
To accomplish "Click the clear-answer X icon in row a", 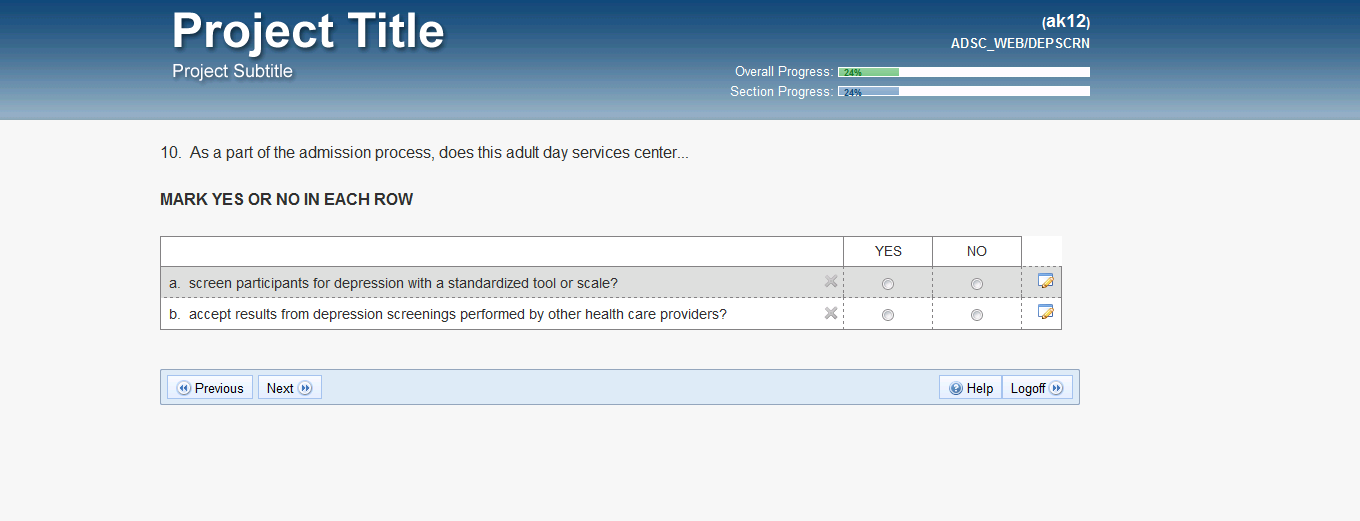I will point(830,282).
